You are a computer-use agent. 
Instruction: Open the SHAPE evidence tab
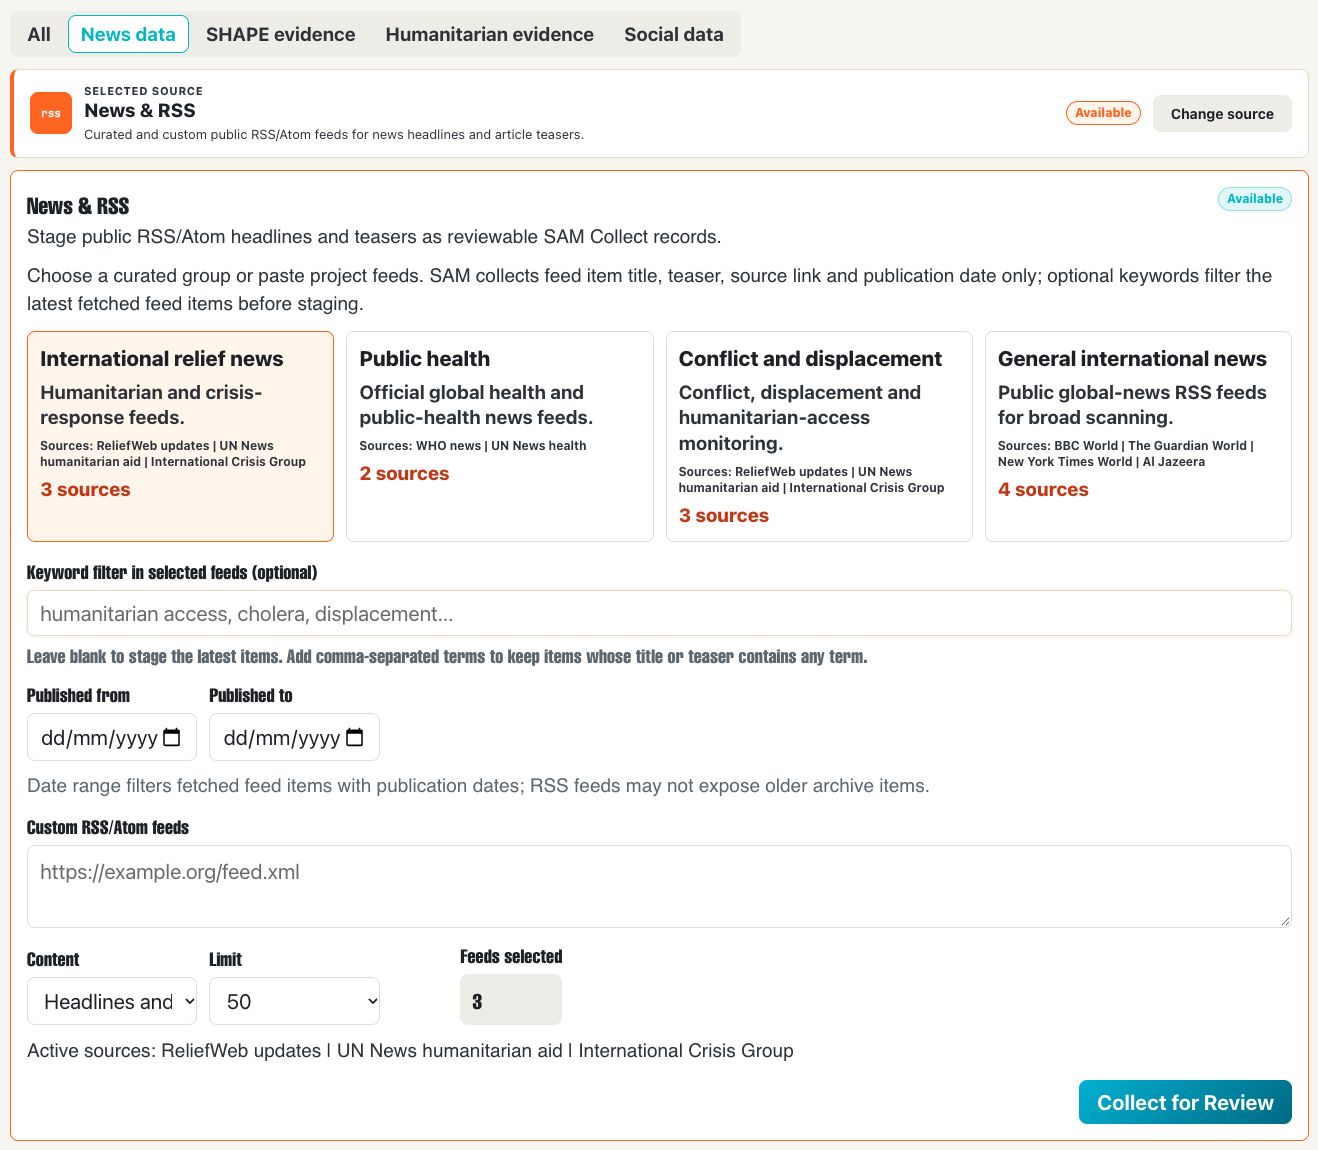point(280,34)
